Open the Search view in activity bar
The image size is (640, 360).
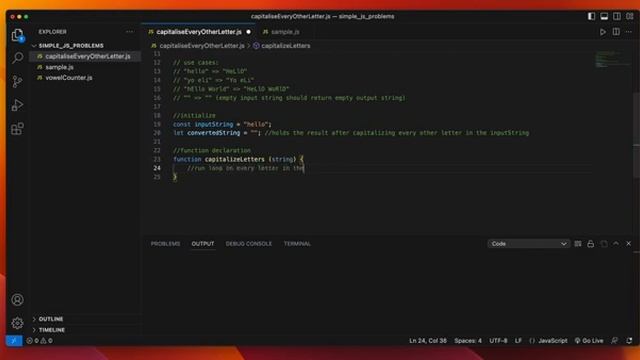pyautogui.click(x=17, y=58)
